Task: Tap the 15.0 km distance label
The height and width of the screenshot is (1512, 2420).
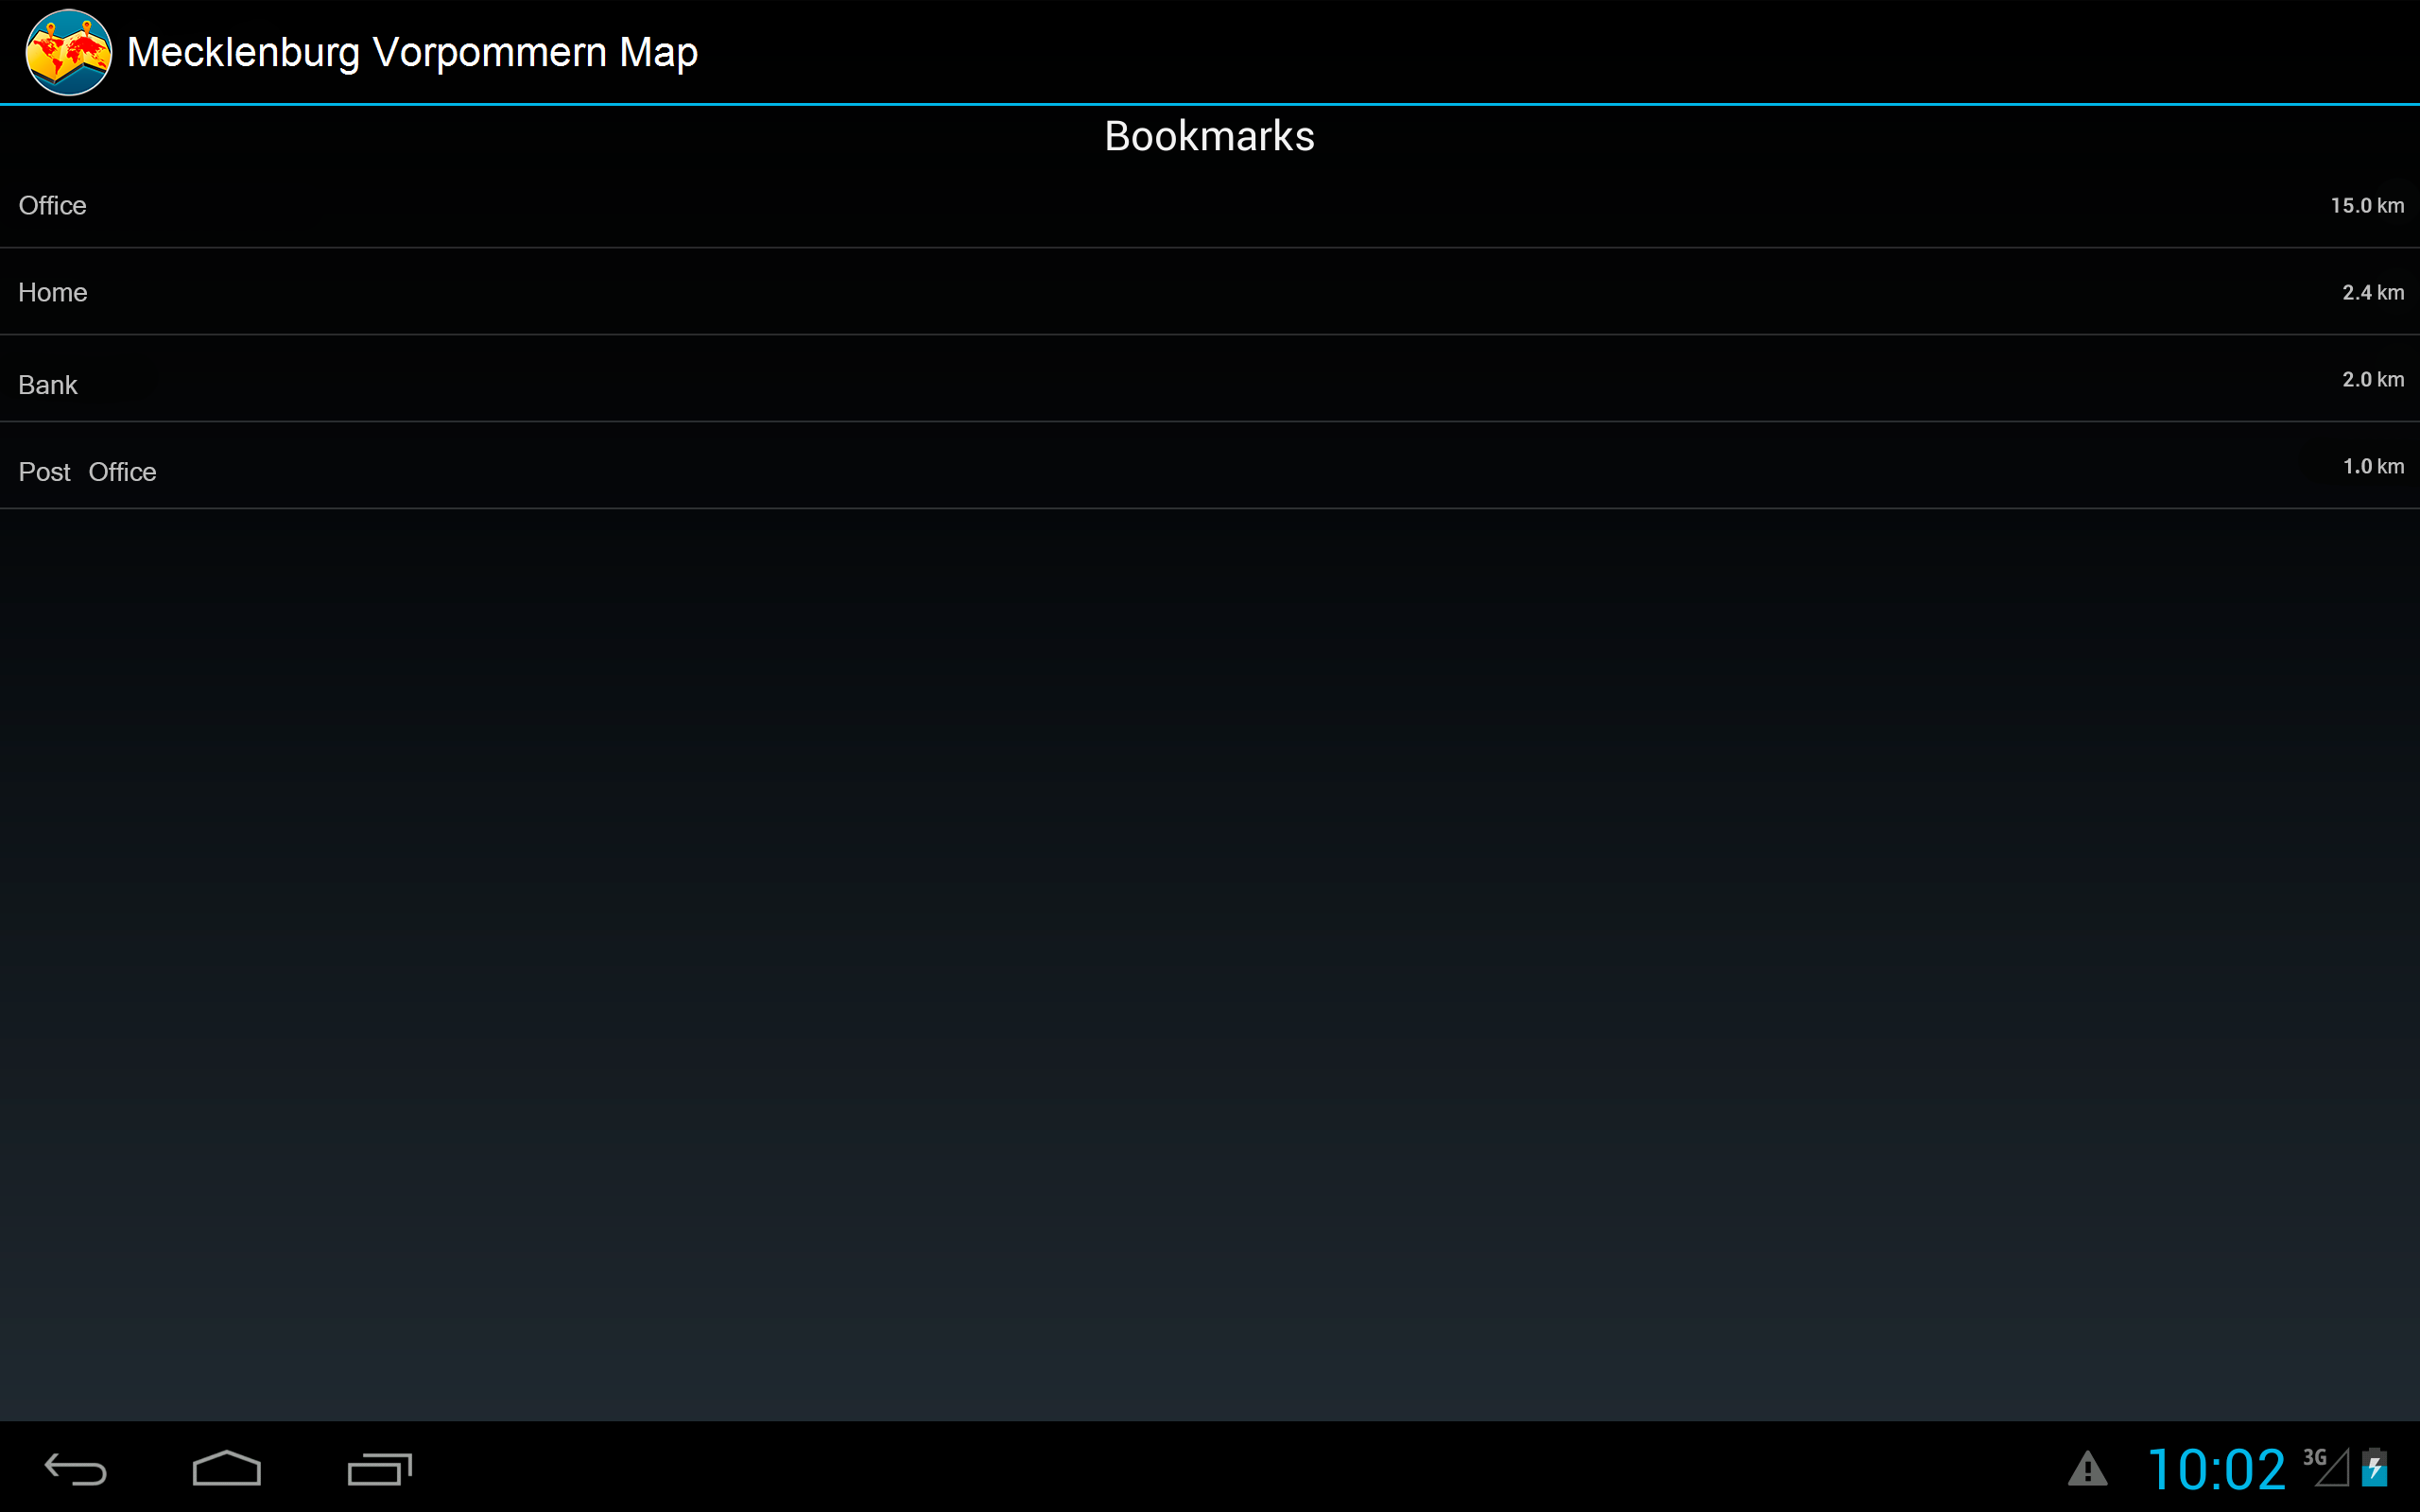Action: 2366,206
